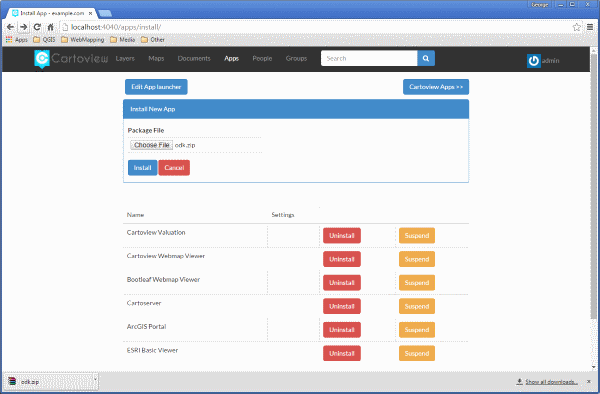The width and height of the screenshot is (600, 394).
Task: Uninstall ArcGIS Portal
Action: (x=342, y=330)
